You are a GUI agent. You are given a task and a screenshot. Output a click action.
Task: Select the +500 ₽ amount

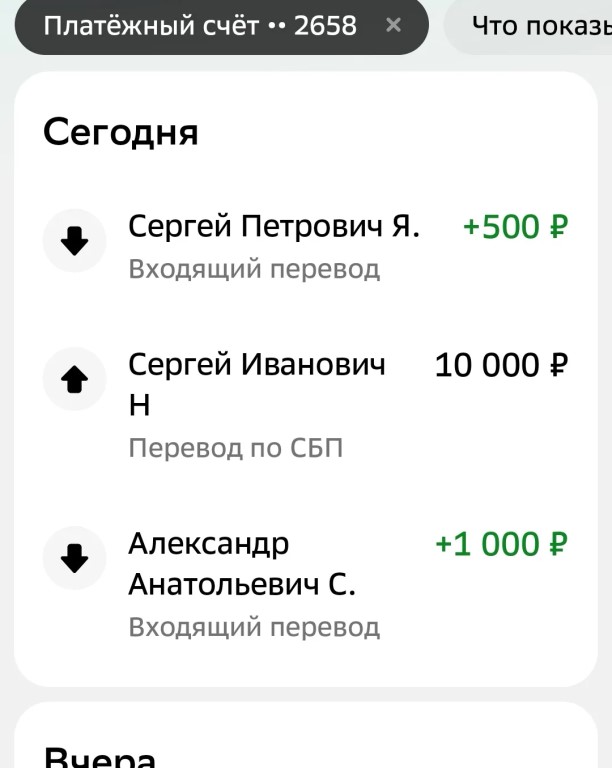516,227
